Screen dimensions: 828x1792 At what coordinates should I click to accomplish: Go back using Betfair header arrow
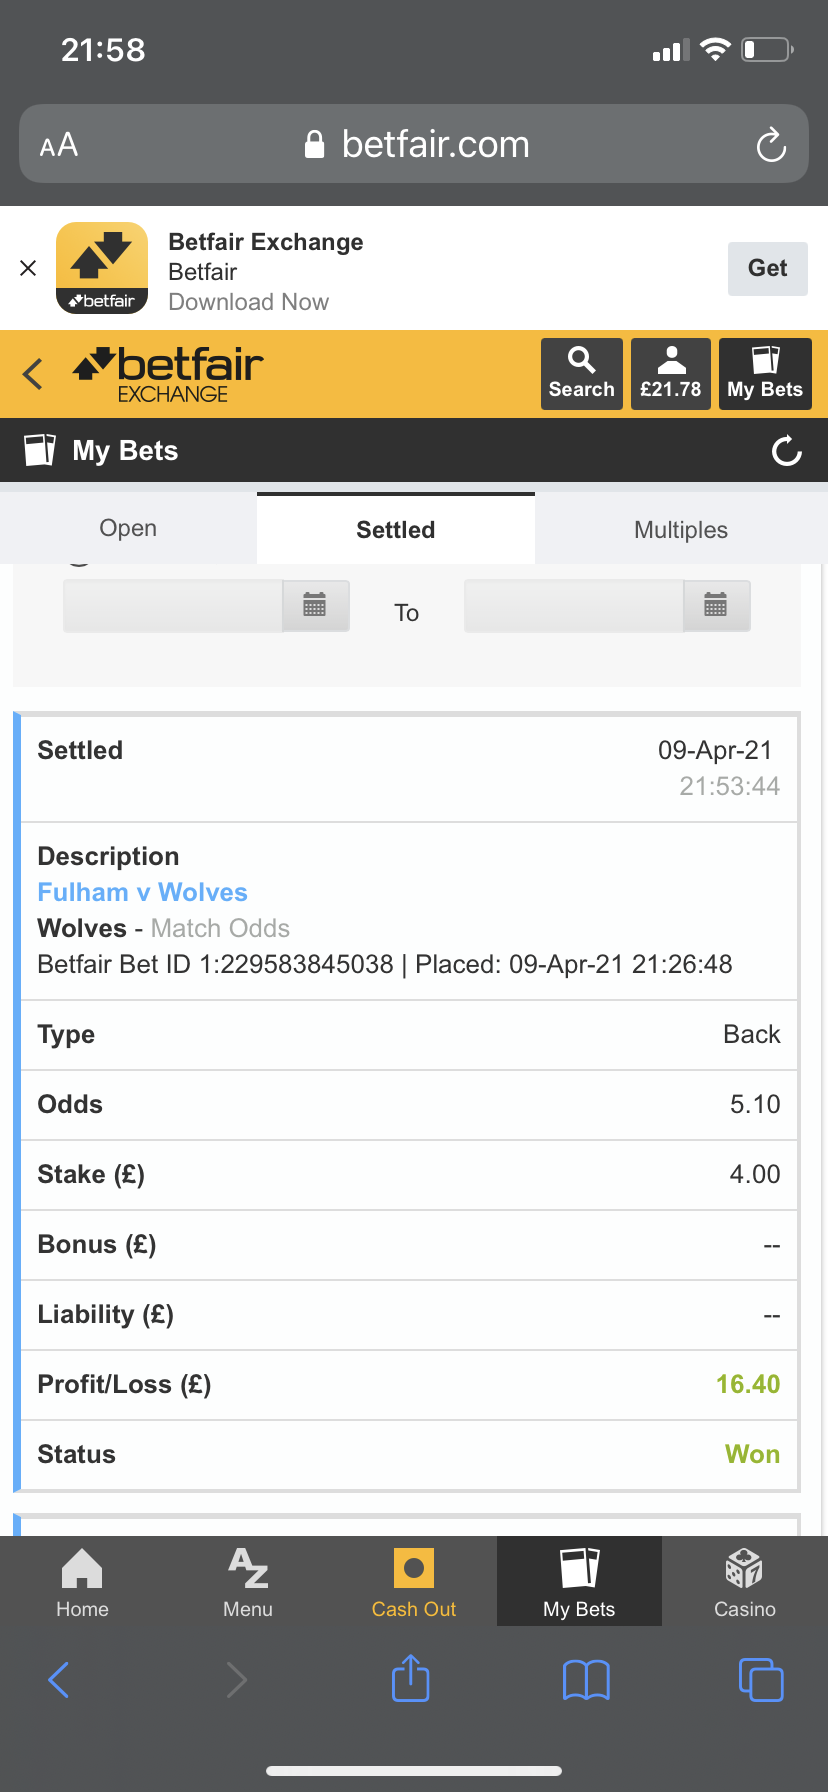click(33, 374)
